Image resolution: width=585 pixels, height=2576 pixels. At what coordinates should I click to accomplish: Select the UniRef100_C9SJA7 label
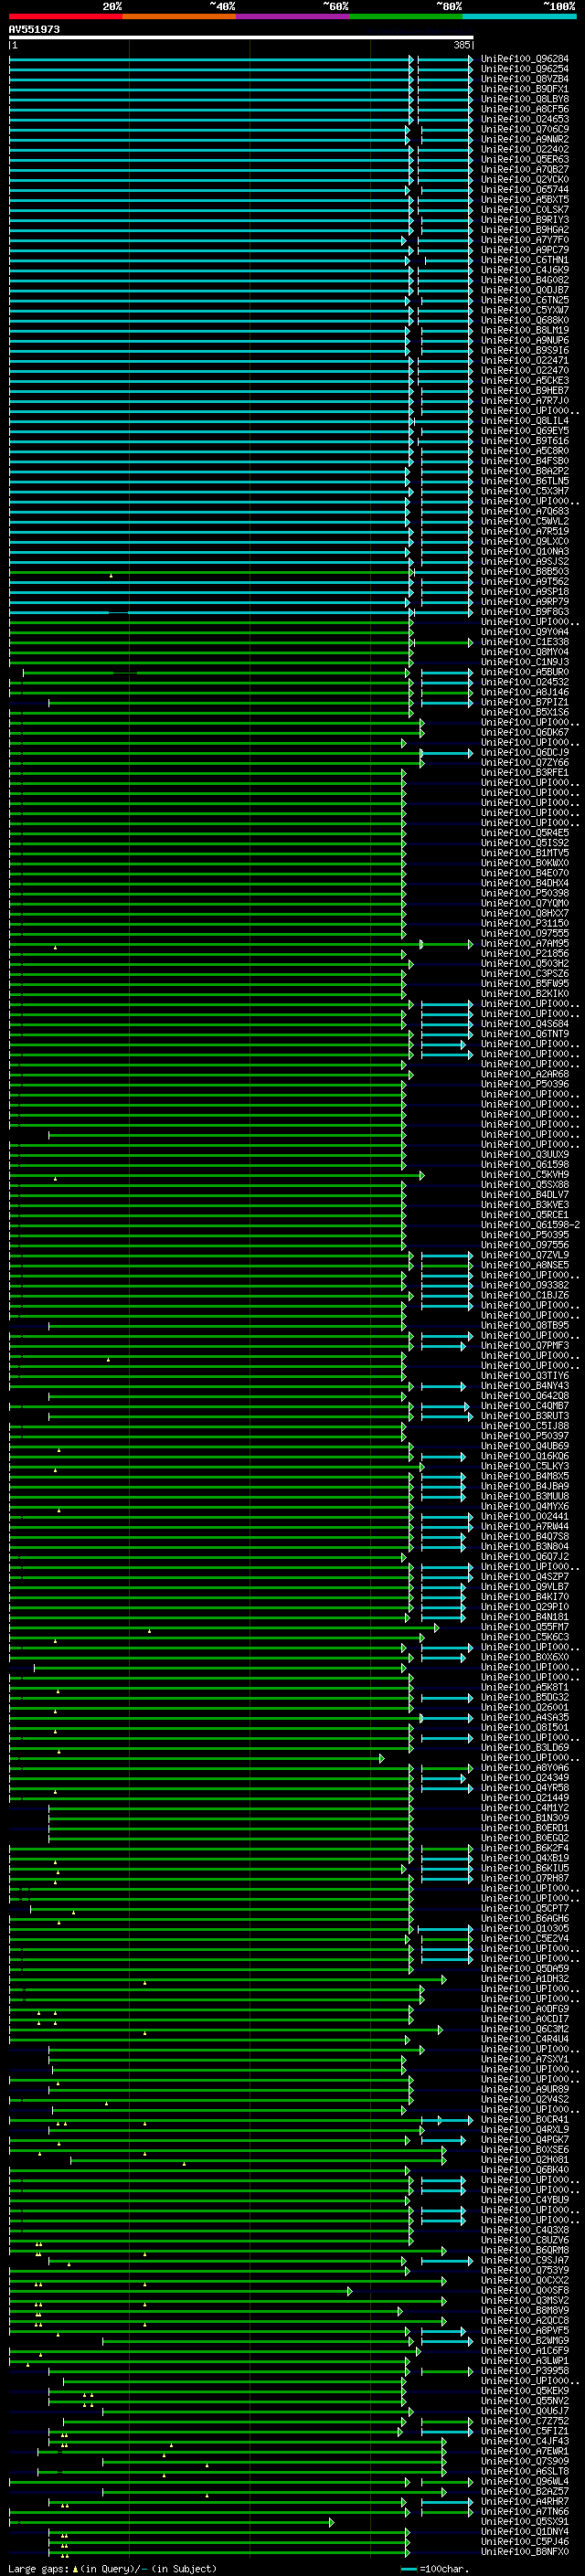[x=524, y=2261]
